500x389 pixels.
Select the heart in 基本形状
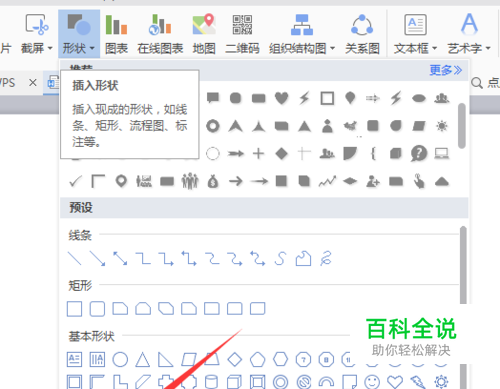point(395,382)
